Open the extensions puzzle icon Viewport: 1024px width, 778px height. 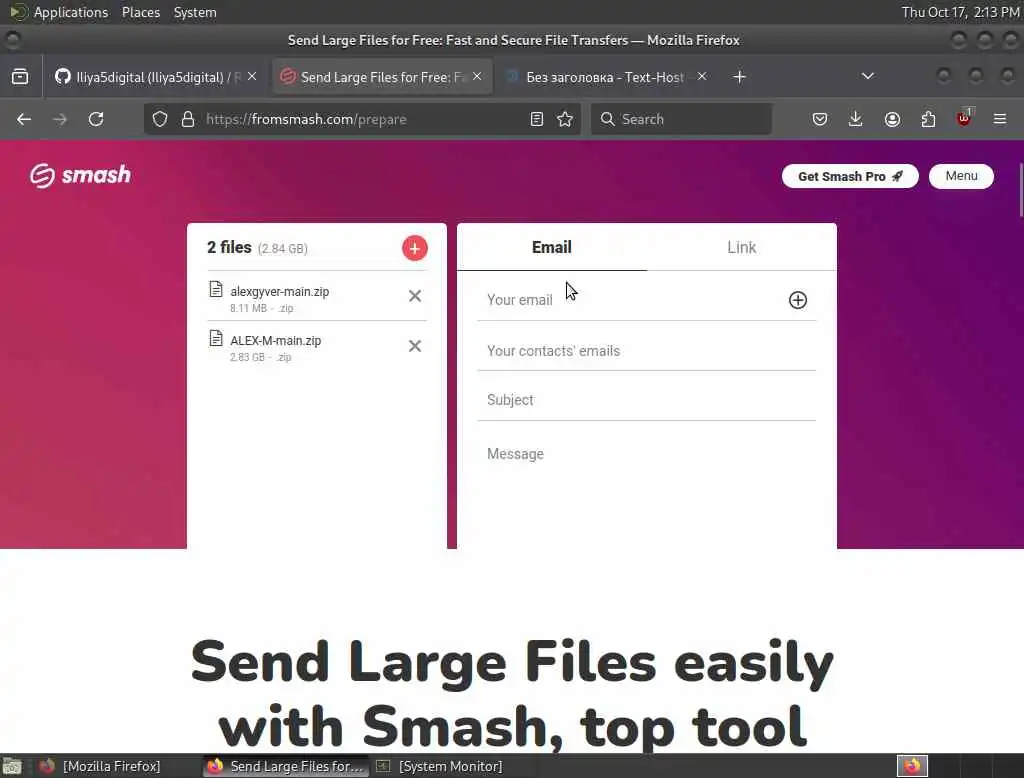pos(928,119)
